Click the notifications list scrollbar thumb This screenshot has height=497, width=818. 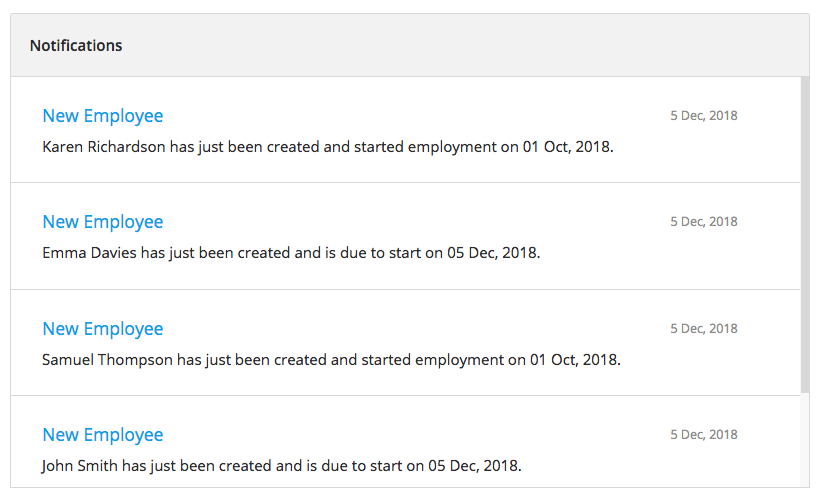point(805,235)
